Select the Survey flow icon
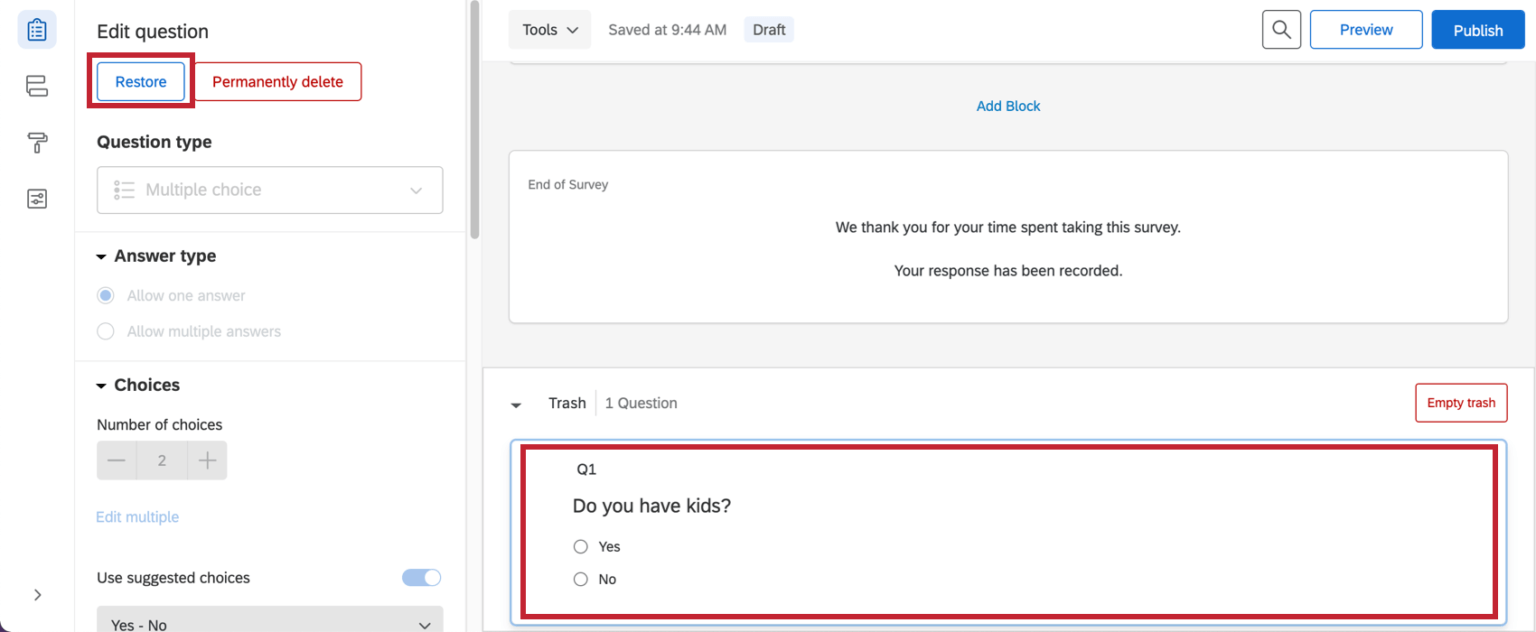The width and height of the screenshot is (1536, 632). [37, 86]
